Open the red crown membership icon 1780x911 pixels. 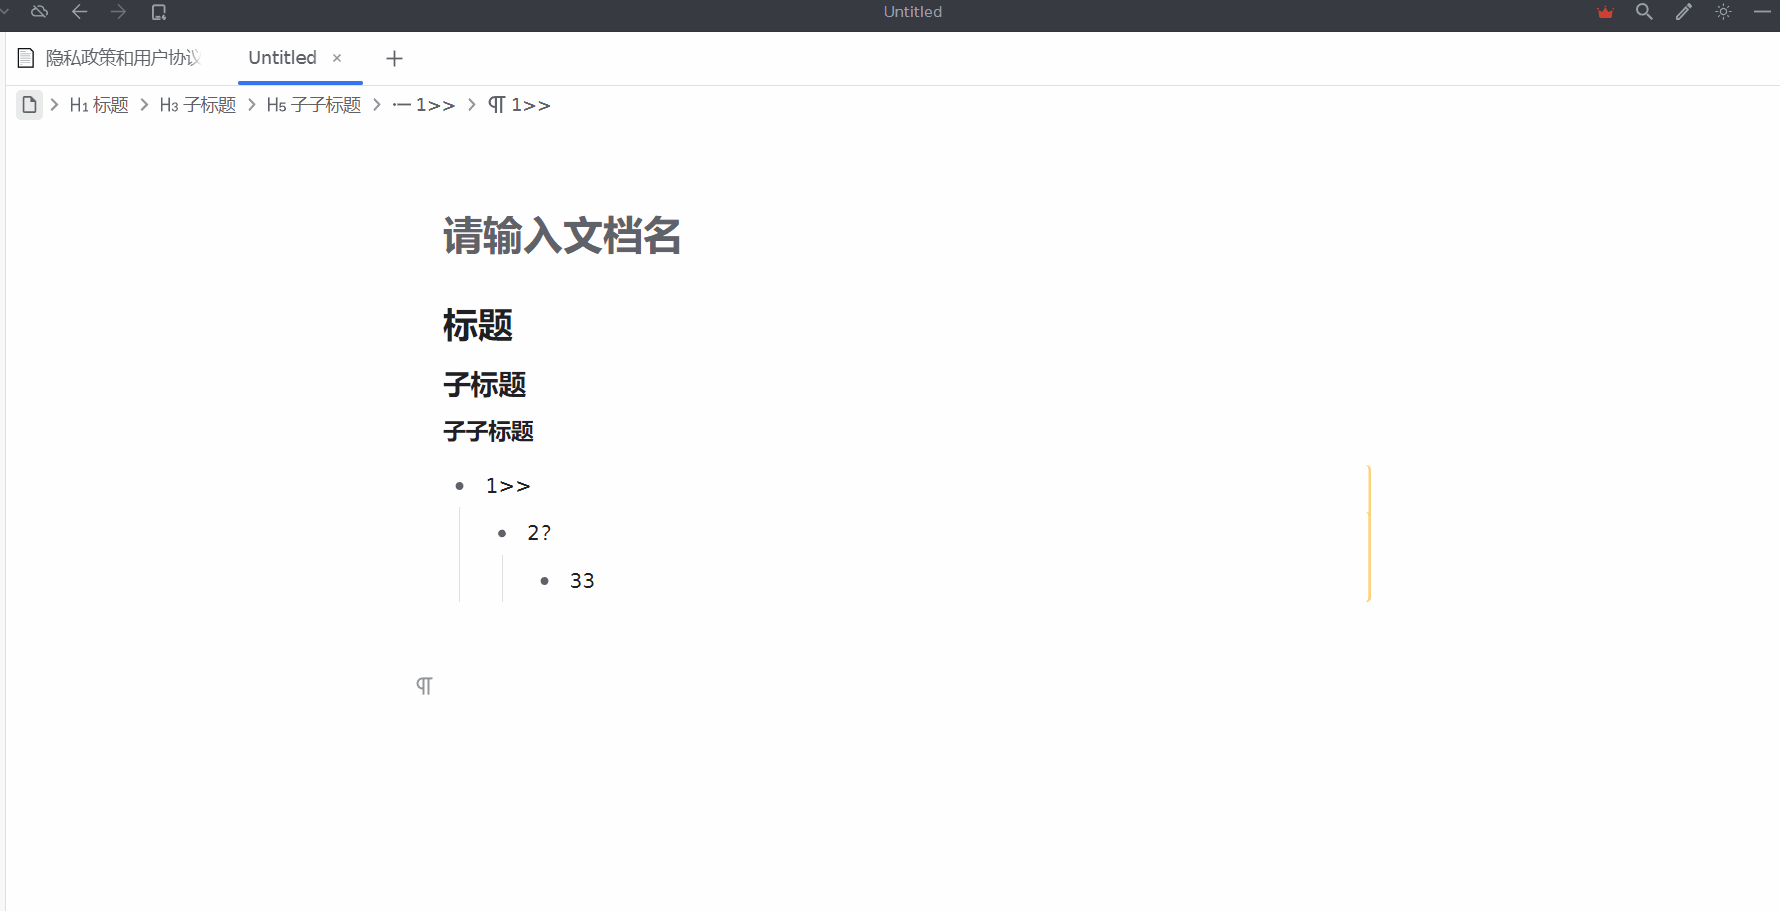point(1606,12)
